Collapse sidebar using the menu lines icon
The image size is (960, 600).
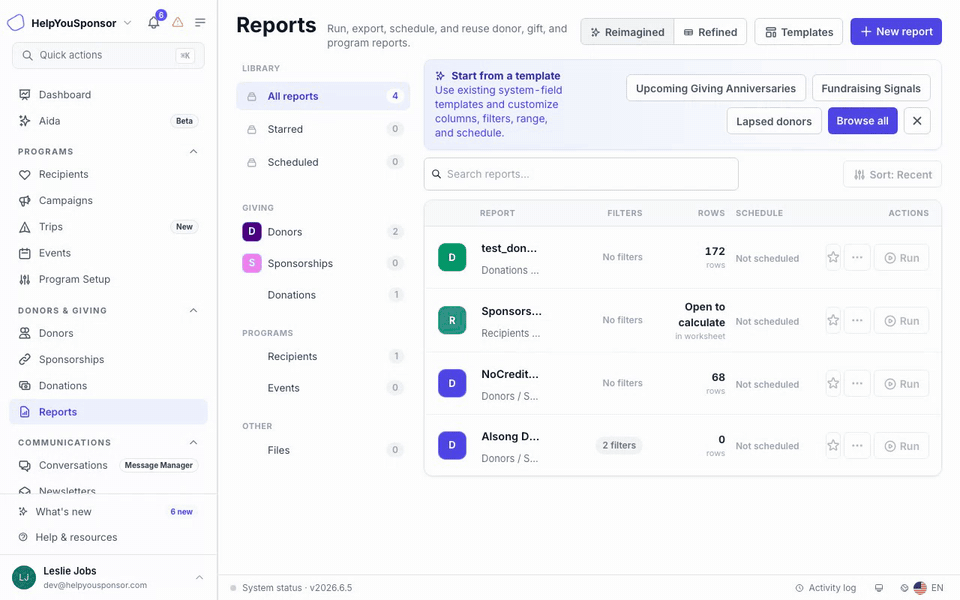tap(200, 23)
